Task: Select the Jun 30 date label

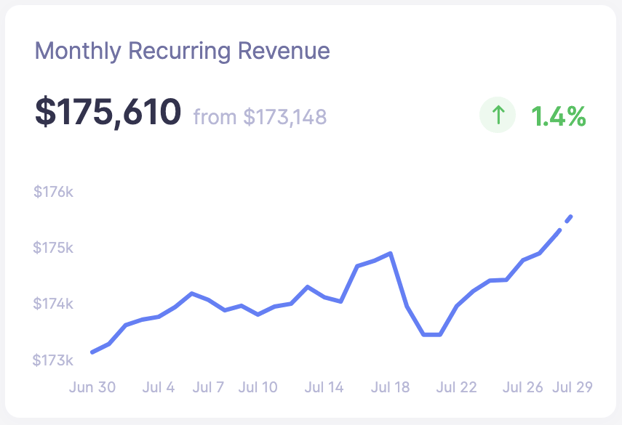Action: pyautogui.click(x=92, y=386)
